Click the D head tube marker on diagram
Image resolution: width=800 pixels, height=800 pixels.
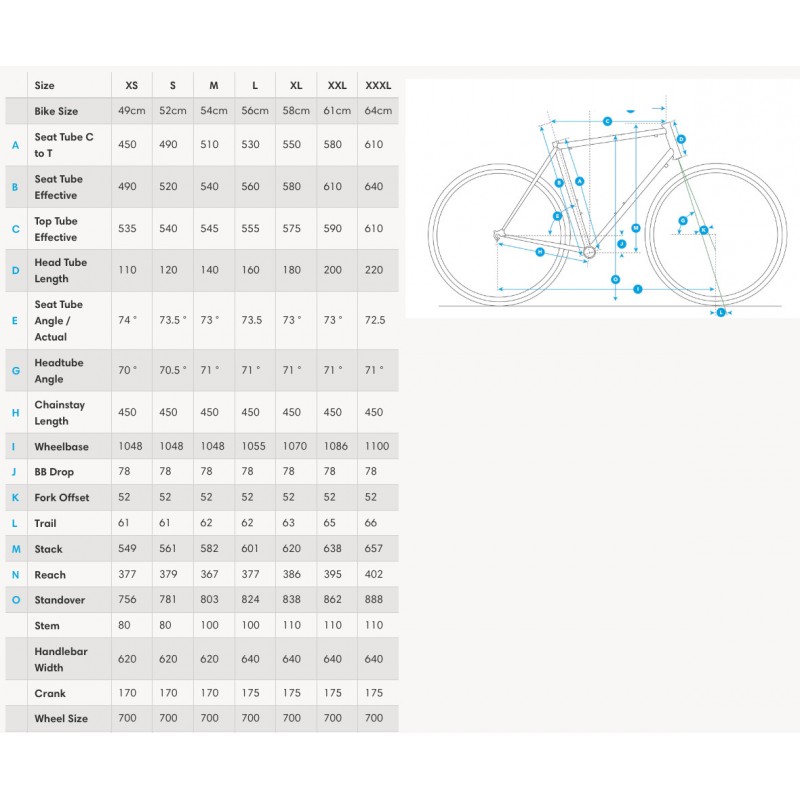point(681,139)
